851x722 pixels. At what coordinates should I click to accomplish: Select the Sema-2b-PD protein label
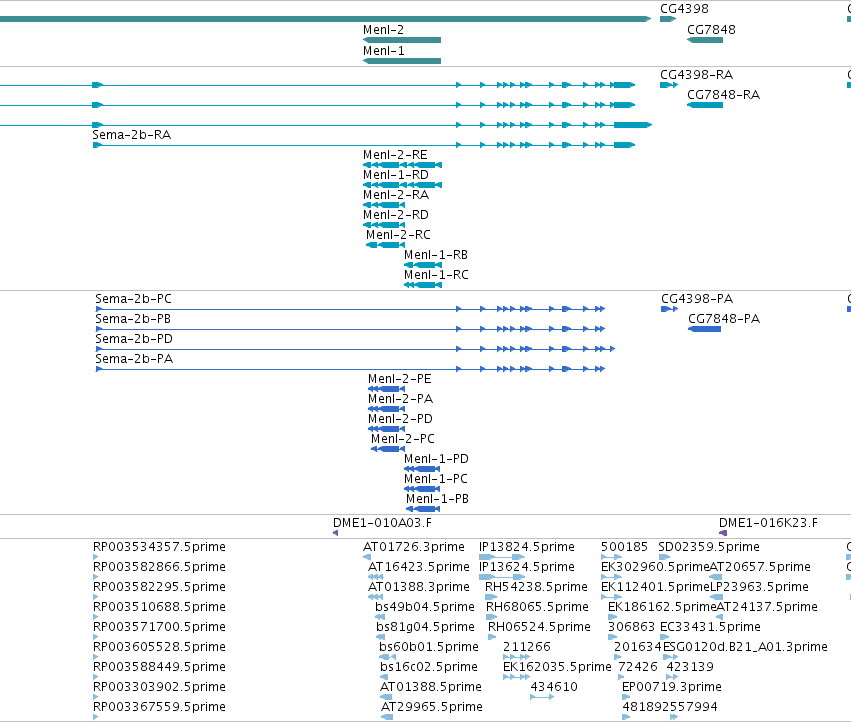134,339
